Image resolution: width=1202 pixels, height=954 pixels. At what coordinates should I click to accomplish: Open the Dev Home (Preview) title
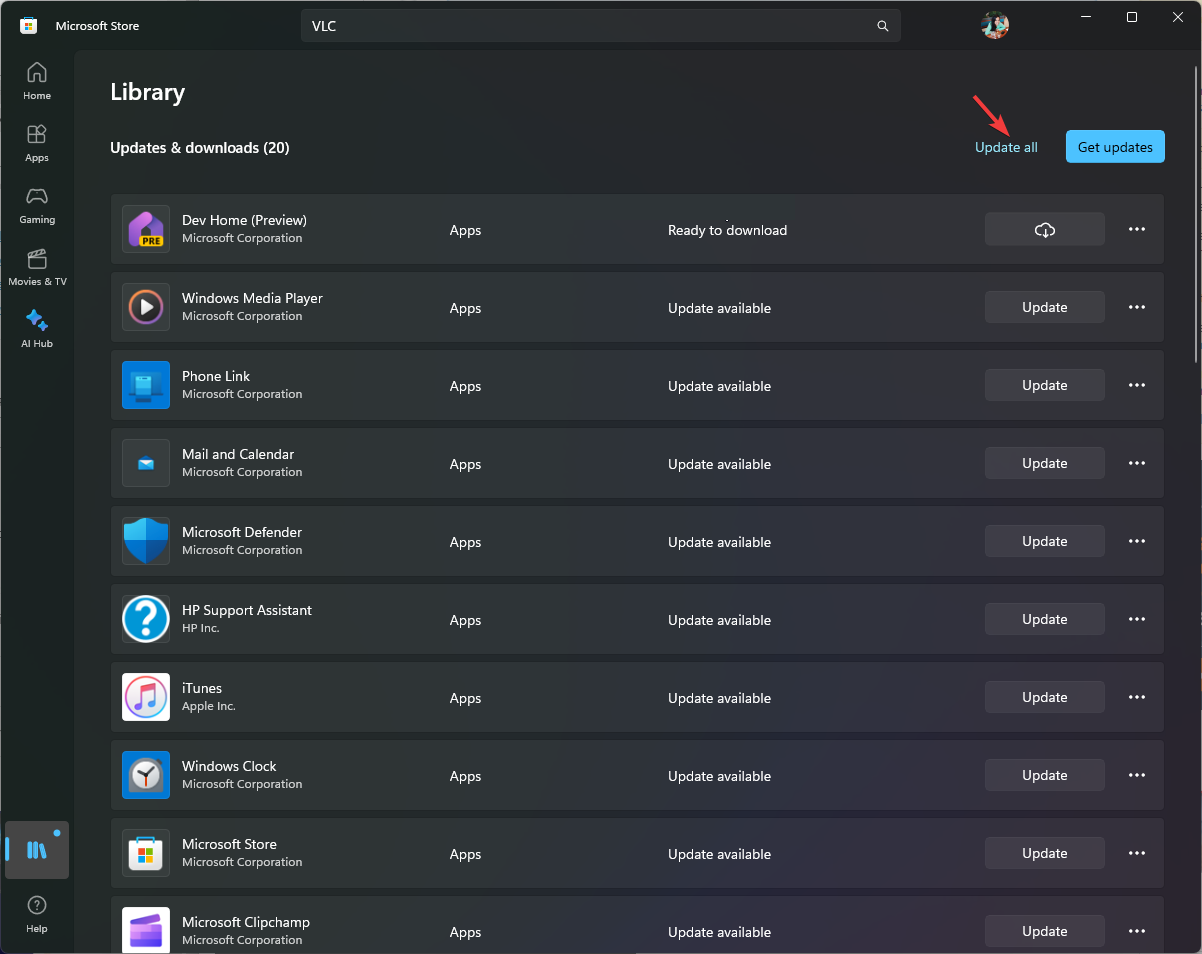[x=244, y=220]
